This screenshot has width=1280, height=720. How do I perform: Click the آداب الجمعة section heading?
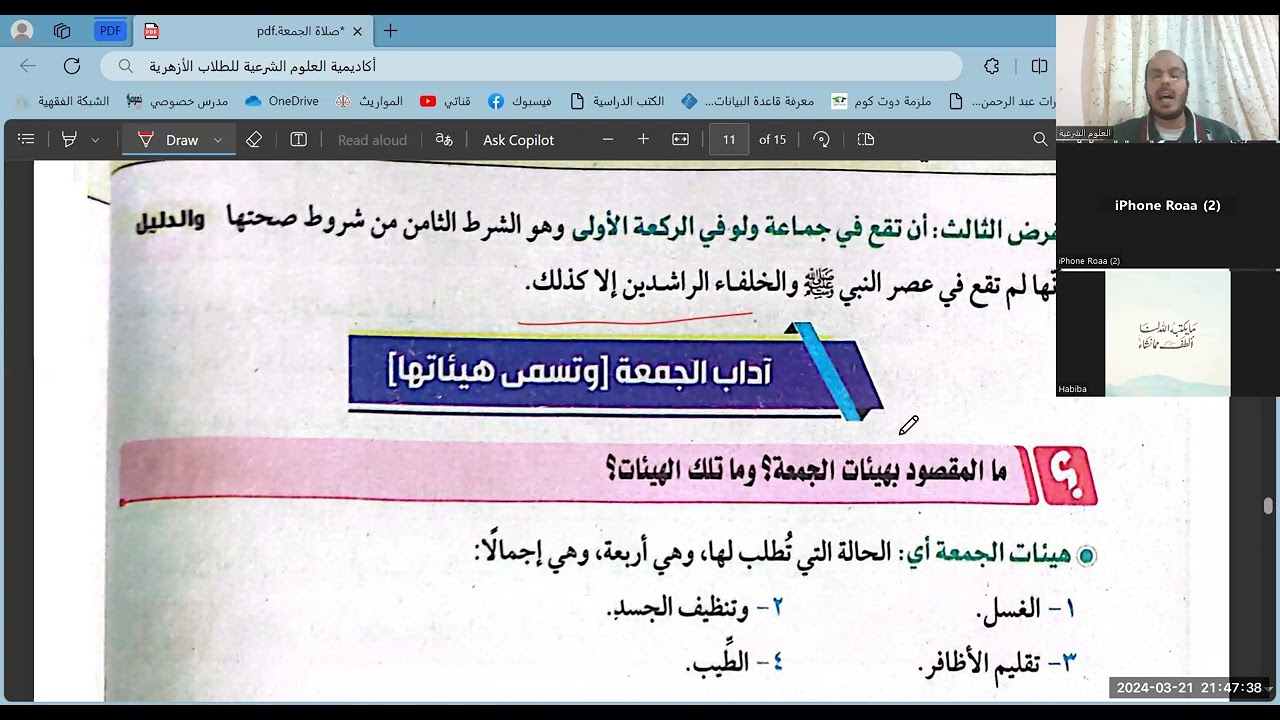coord(580,372)
